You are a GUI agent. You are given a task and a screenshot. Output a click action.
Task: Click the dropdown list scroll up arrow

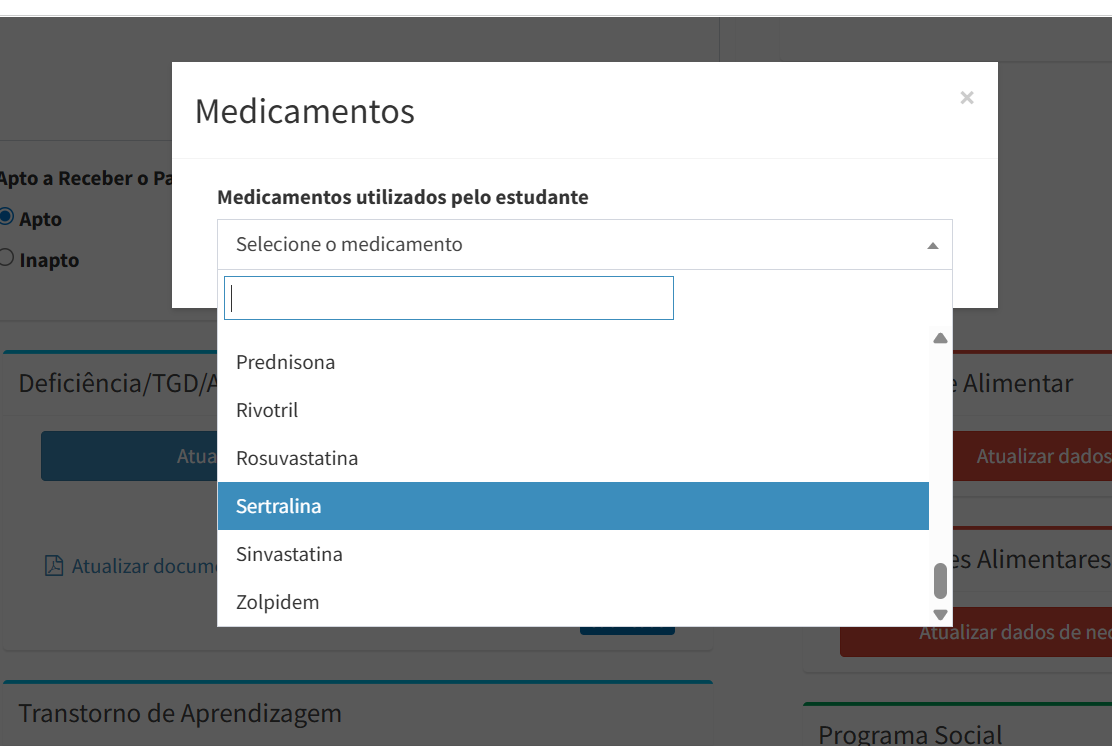tap(940, 338)
